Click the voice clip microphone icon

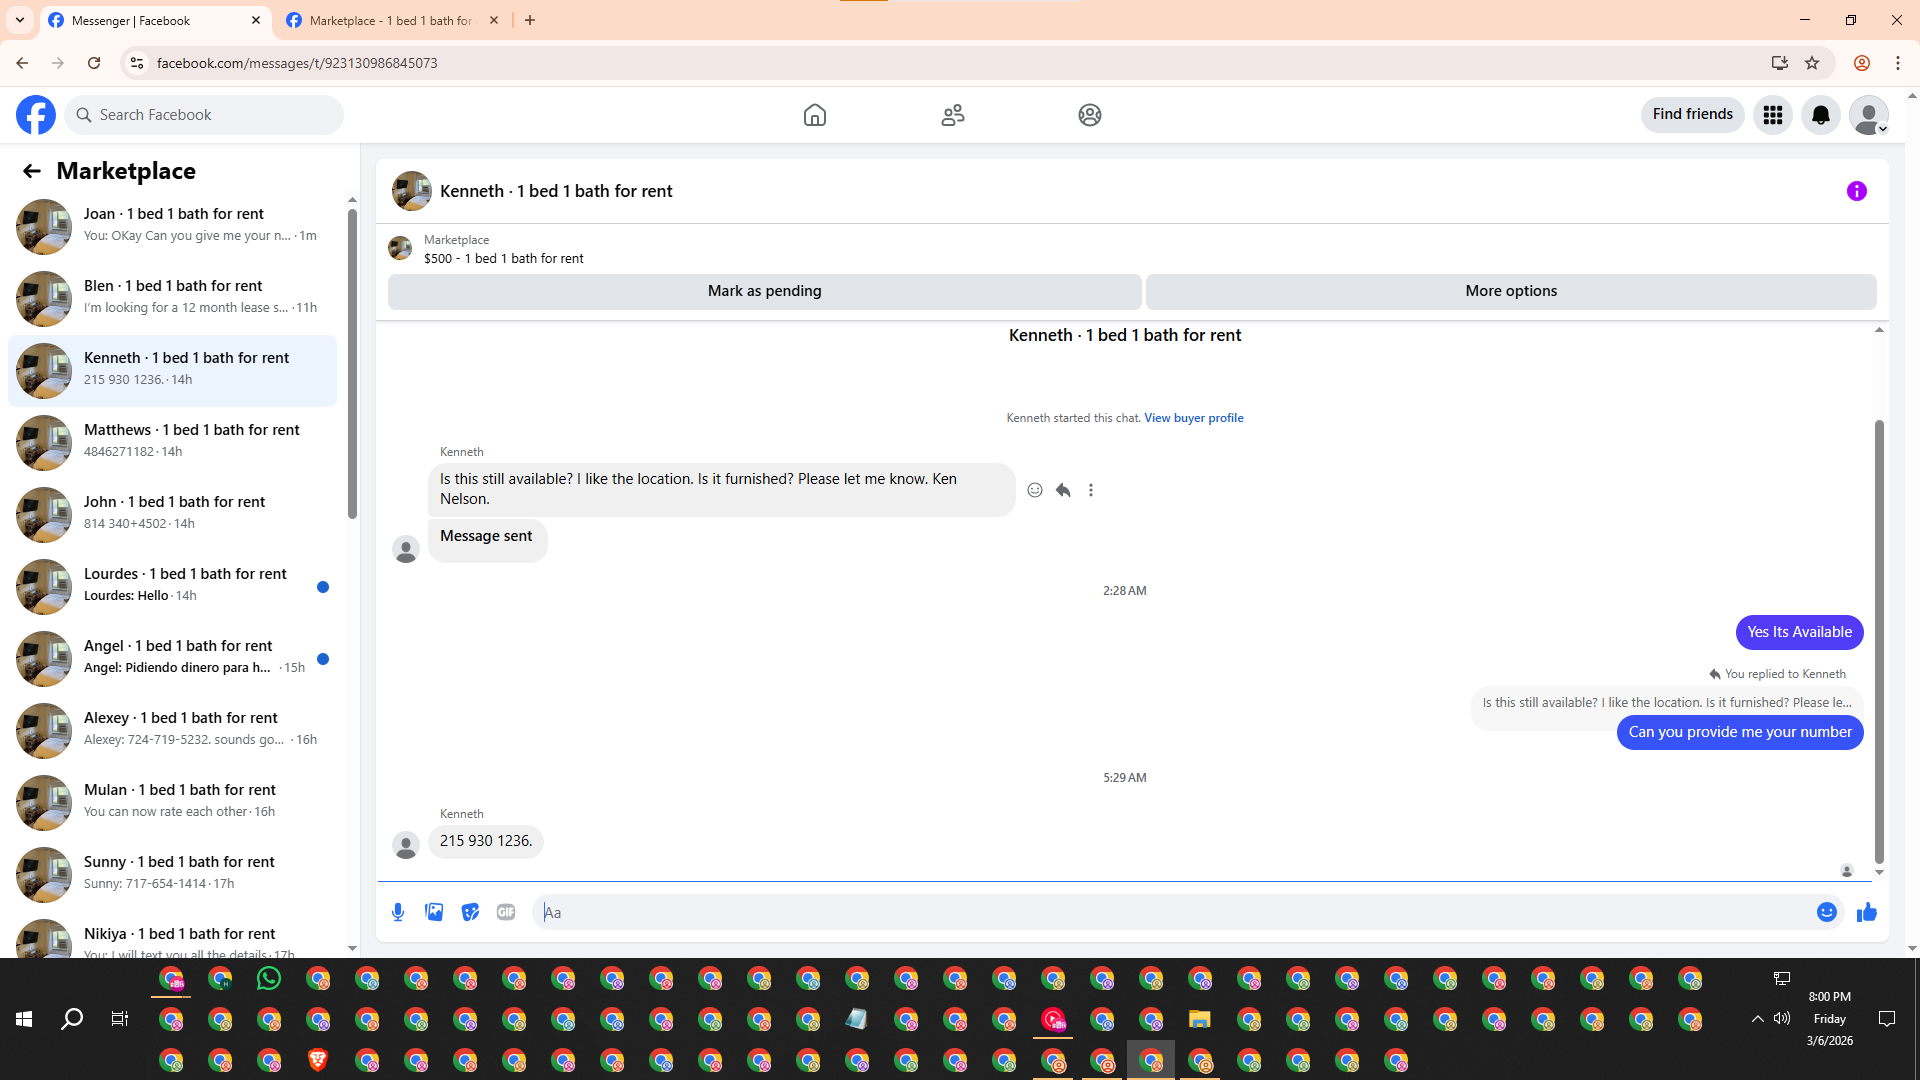point(398,912)
